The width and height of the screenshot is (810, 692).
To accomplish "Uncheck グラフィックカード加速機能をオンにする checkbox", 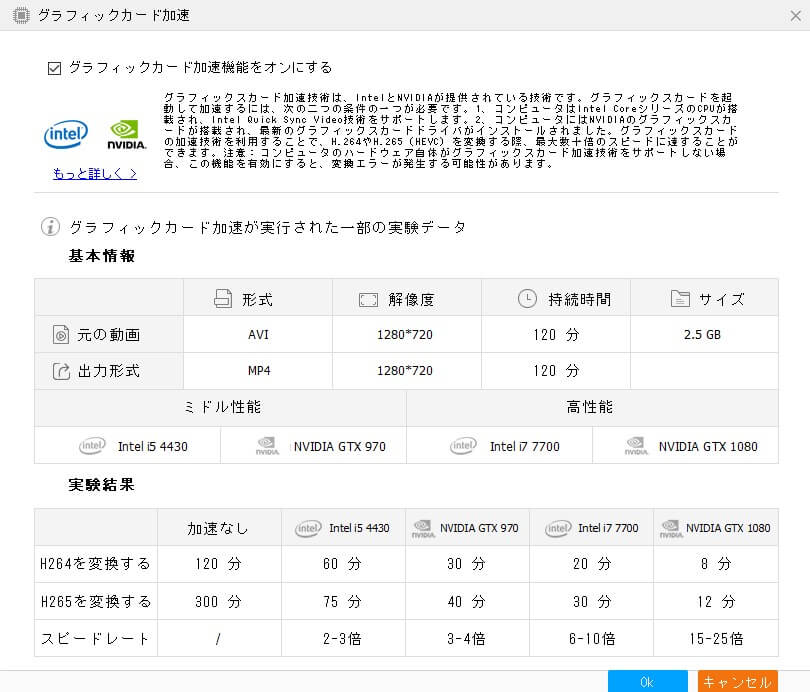I will tap(54, 68).
